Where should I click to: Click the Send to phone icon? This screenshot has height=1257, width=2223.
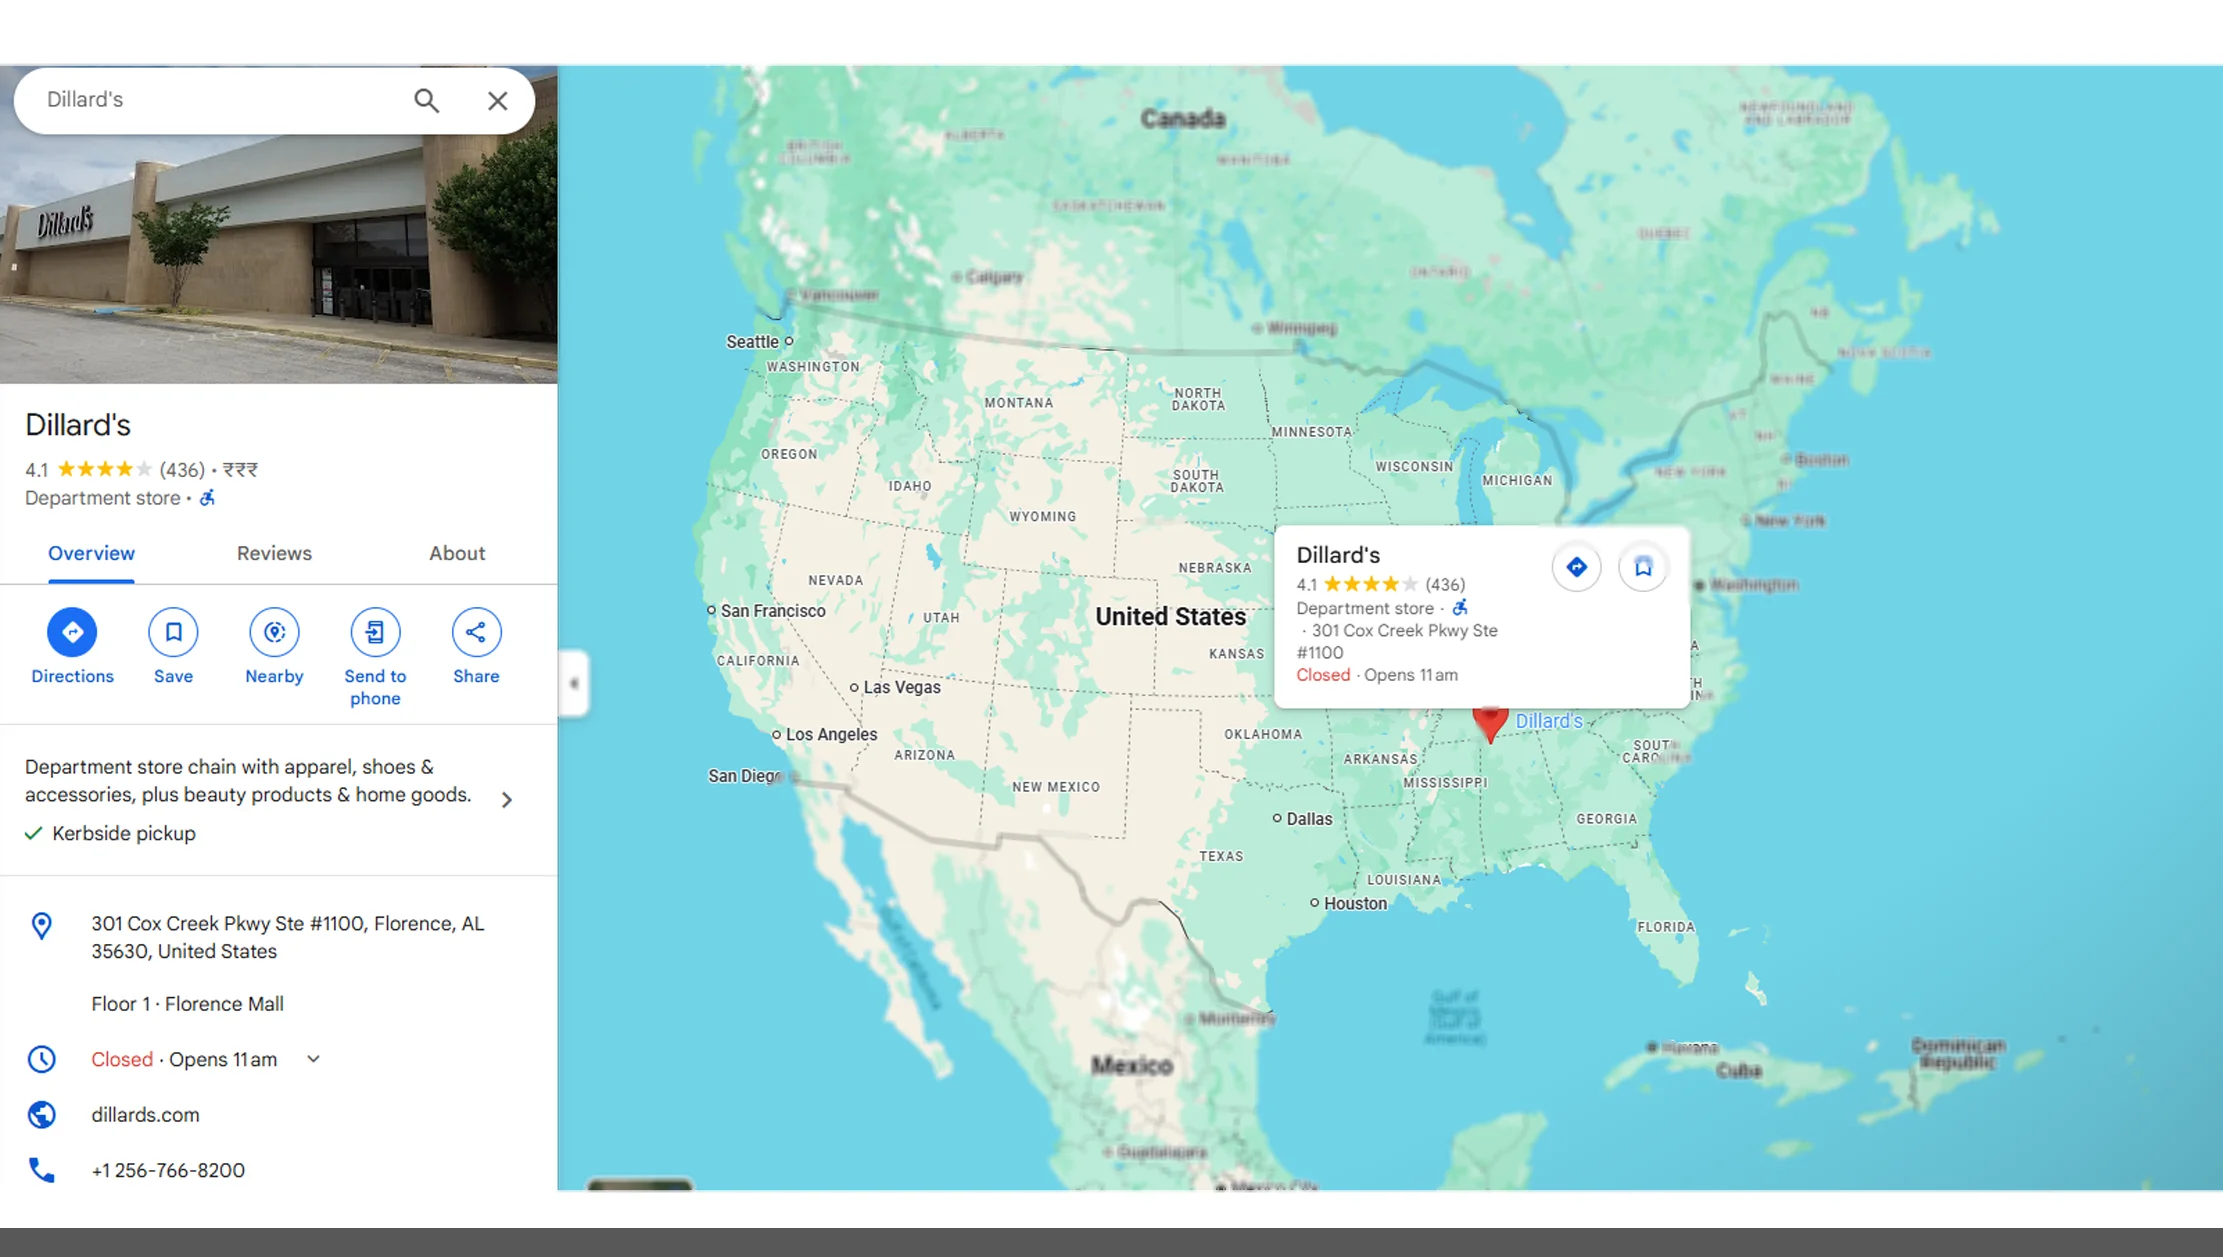coord(375,632)
